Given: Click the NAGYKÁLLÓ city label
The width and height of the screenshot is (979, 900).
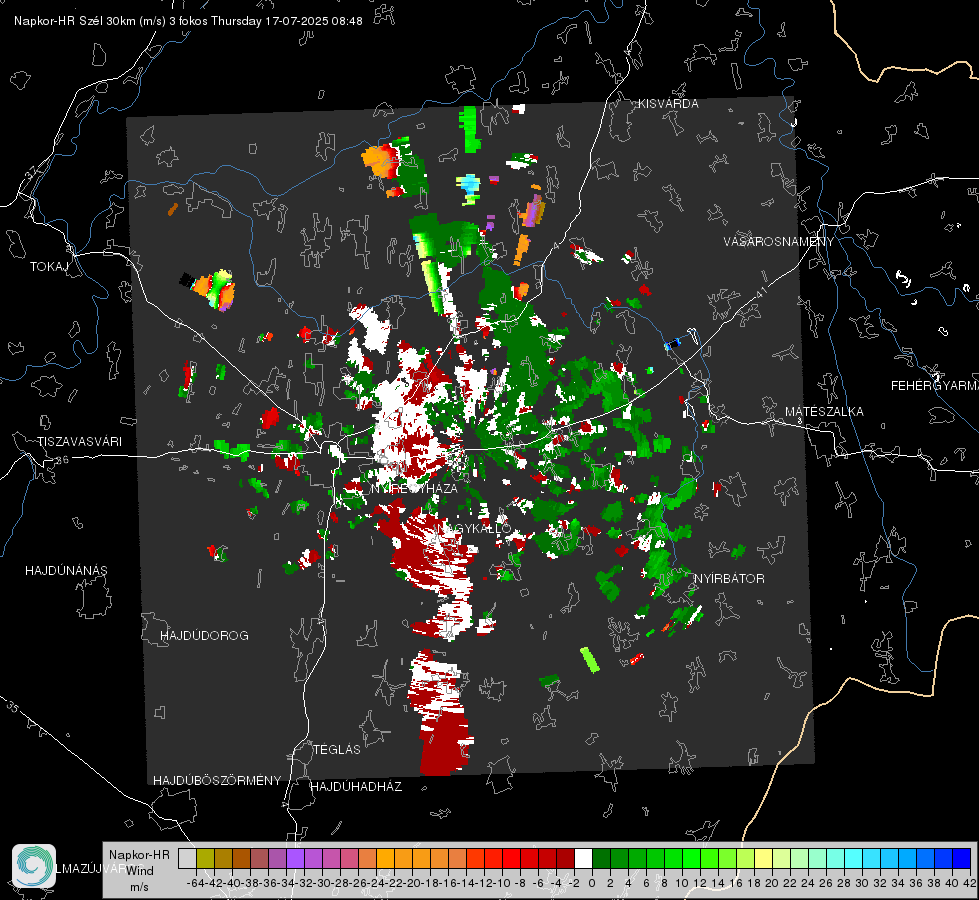Looking at the screenshot, I should tap(473, 528).
